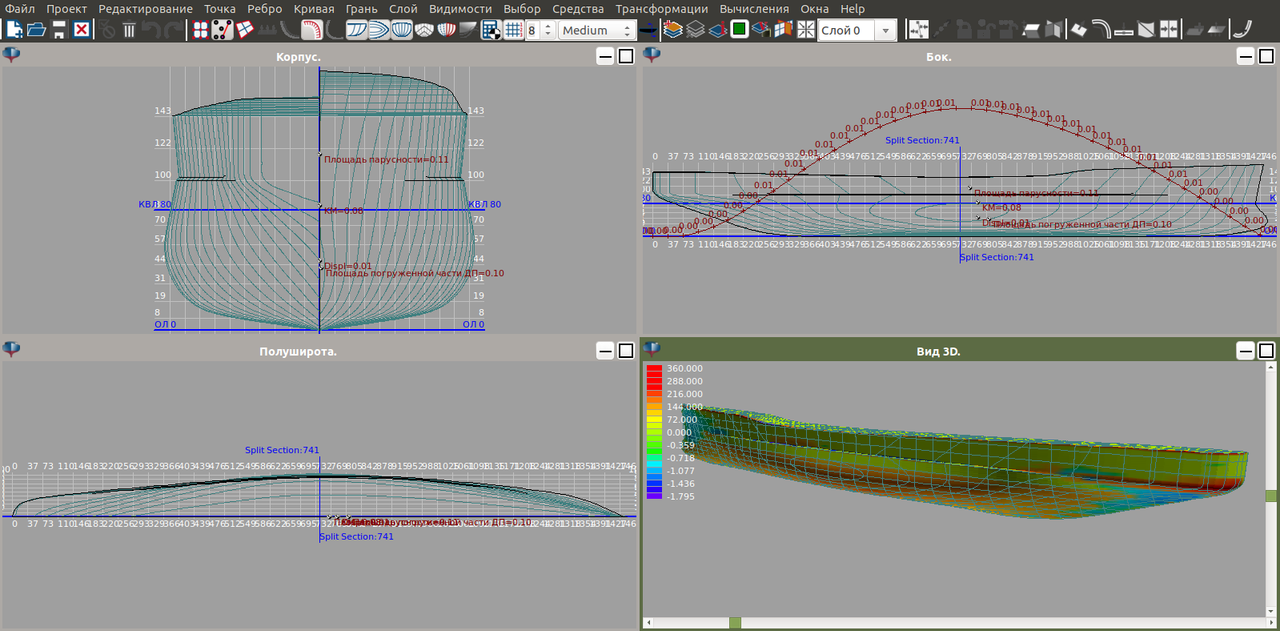Click the pin icon of Корпус window
Screen dimensions: 1280x631
tap(12, 55)
